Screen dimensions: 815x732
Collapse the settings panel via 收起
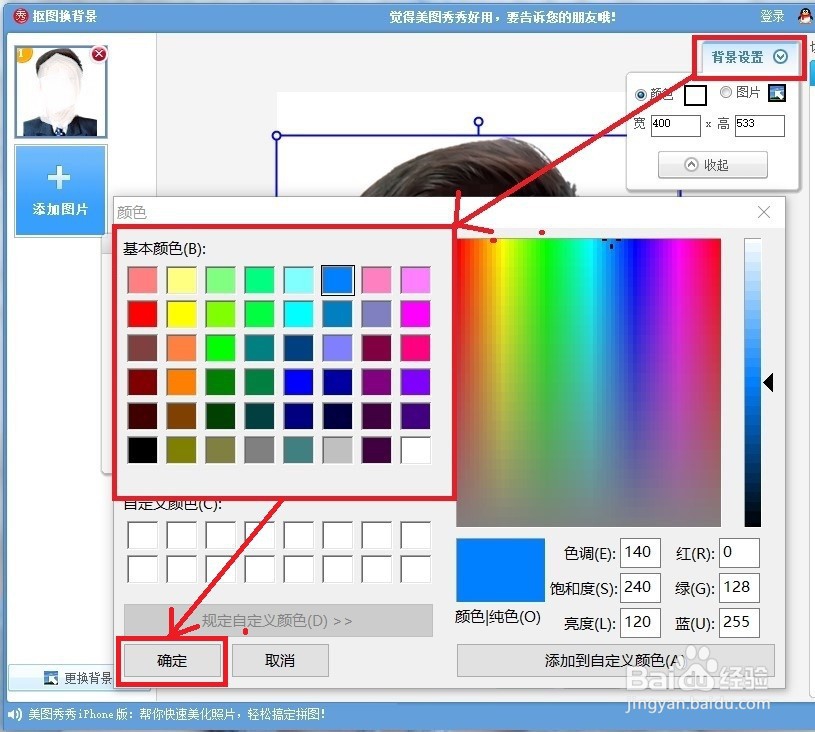pyautogui.click(x=712, y=165)
